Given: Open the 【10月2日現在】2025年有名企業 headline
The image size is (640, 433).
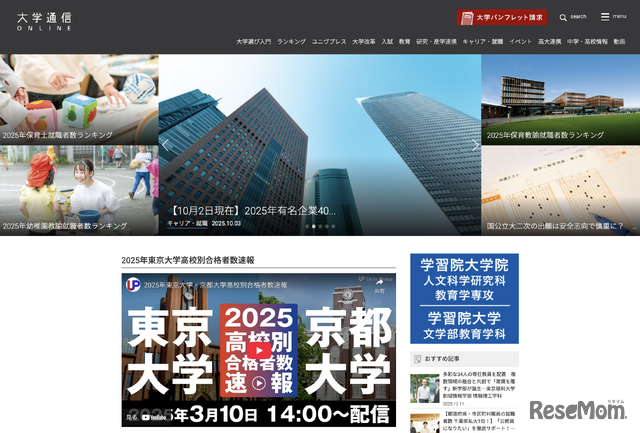Looking at the screenshot, I should point(252,211).
